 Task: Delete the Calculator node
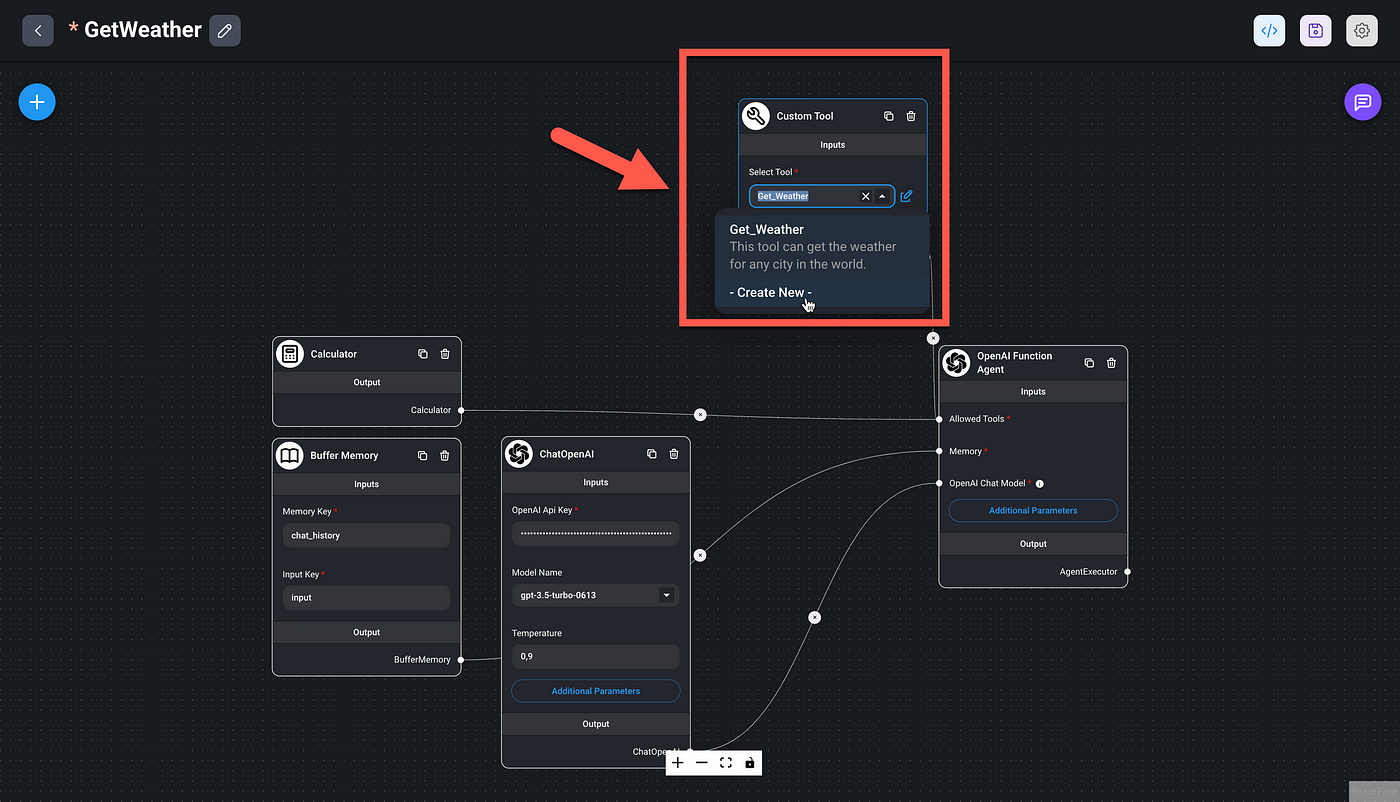pos(445,354)
